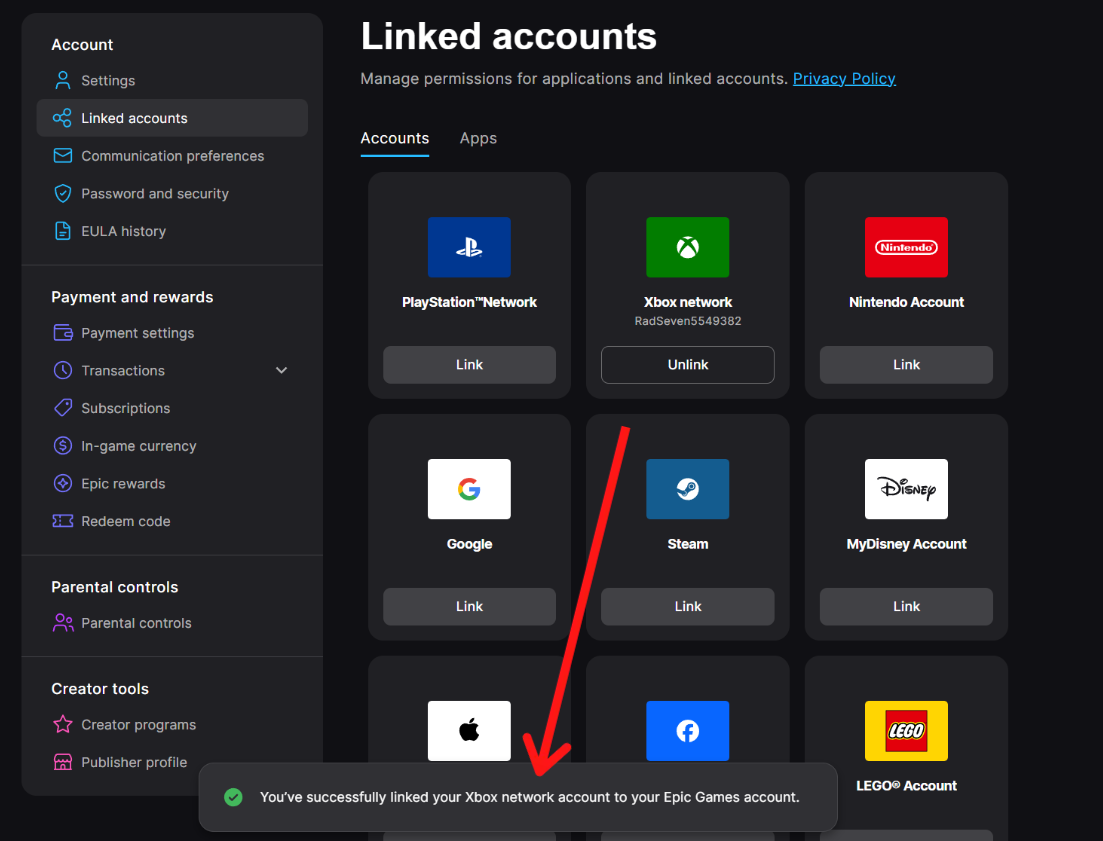
Task: Click the Redeem code ticket icon
Action: pos(63,521)
